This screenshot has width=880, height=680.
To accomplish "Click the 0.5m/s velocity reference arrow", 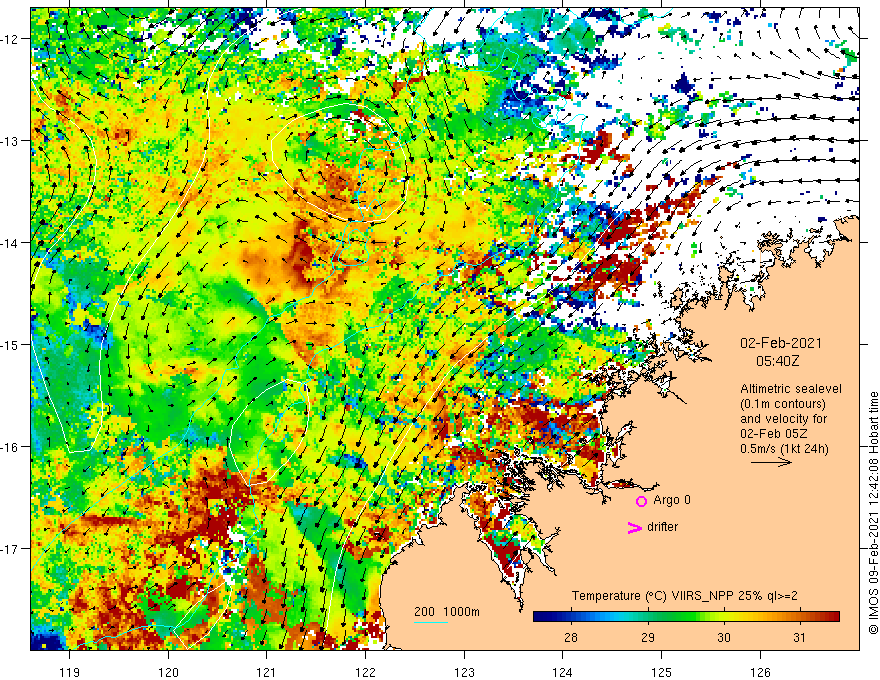I will tap(772, 462).
